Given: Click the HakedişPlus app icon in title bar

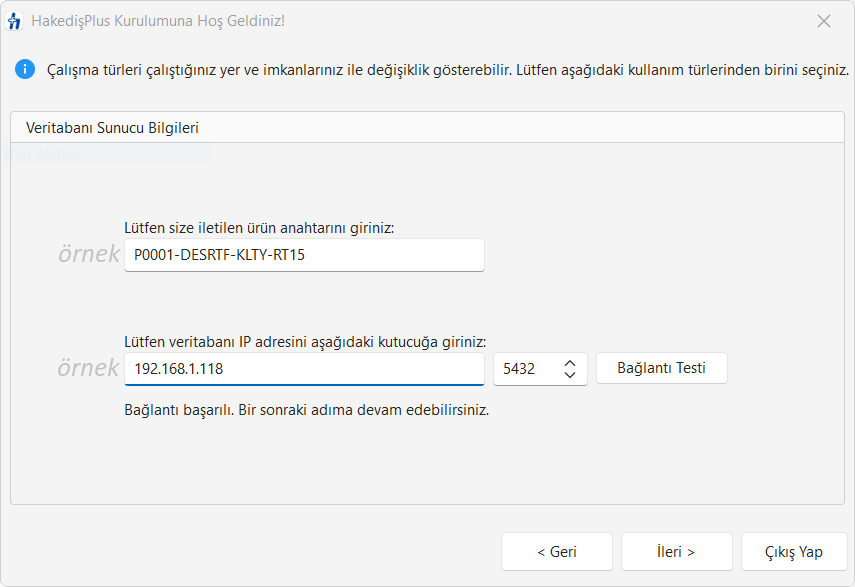Looking at the screenshot, I should (x=15, y=21).
